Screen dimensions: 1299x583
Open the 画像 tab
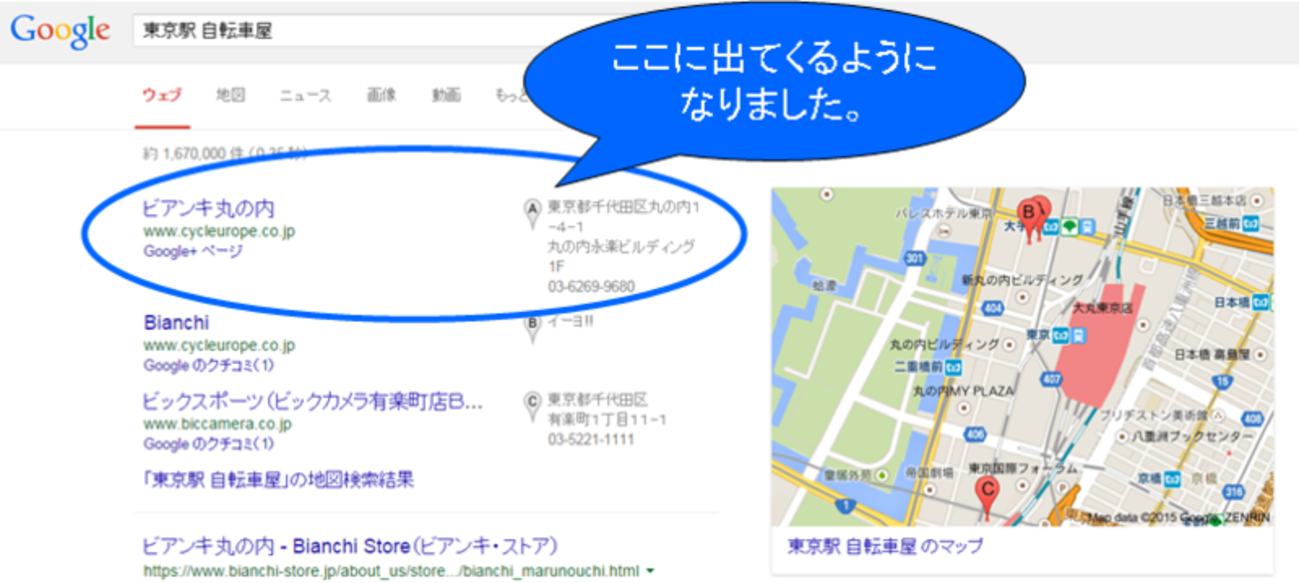tap(381, 96)
